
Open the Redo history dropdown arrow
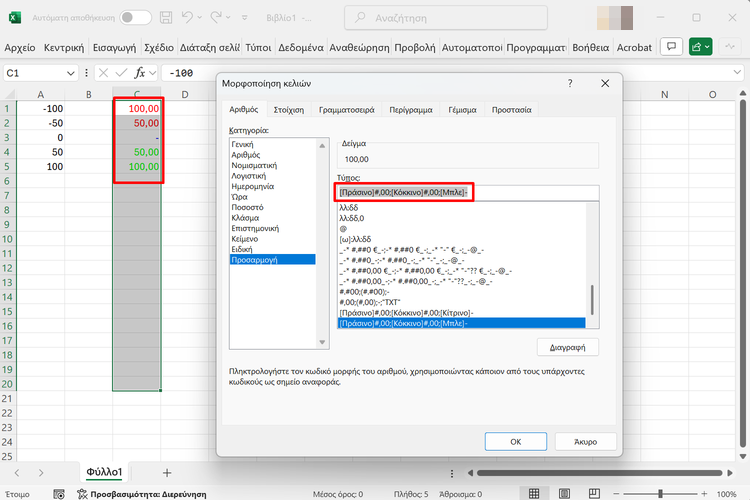tap(228, 18)
